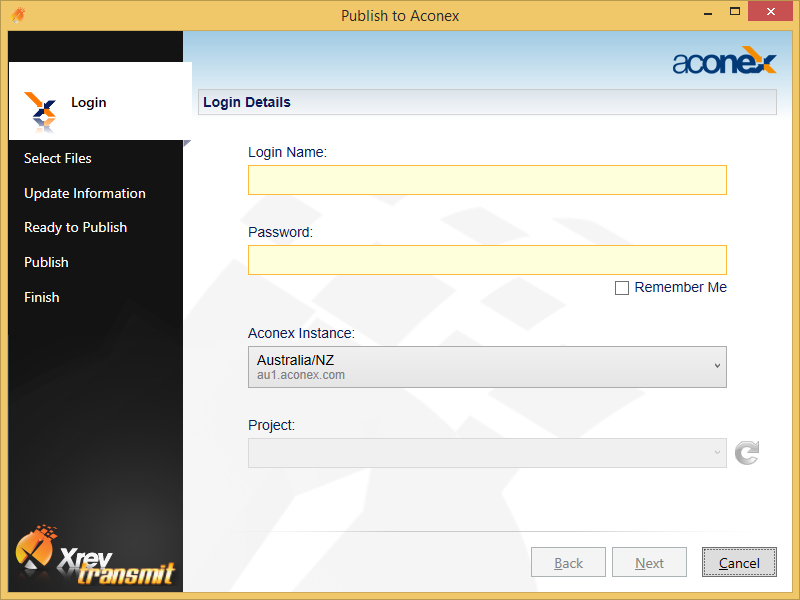Close the Publish to Aconex window

tap(770, 11)
